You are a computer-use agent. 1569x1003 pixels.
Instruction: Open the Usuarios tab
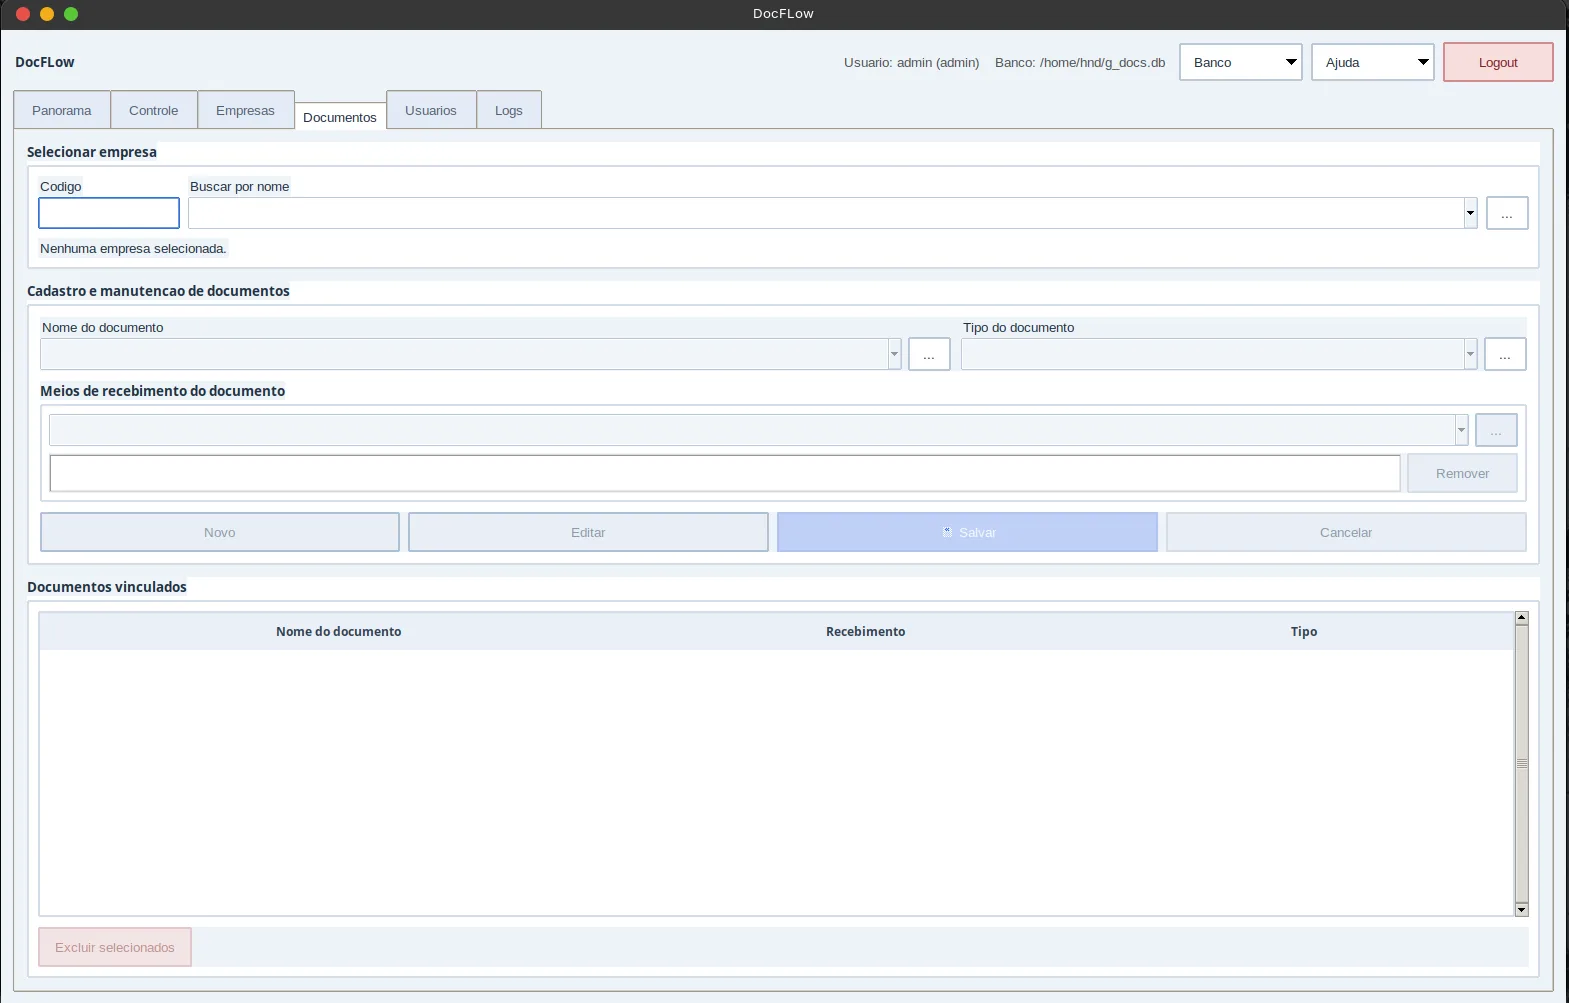[x=431, y=110]
